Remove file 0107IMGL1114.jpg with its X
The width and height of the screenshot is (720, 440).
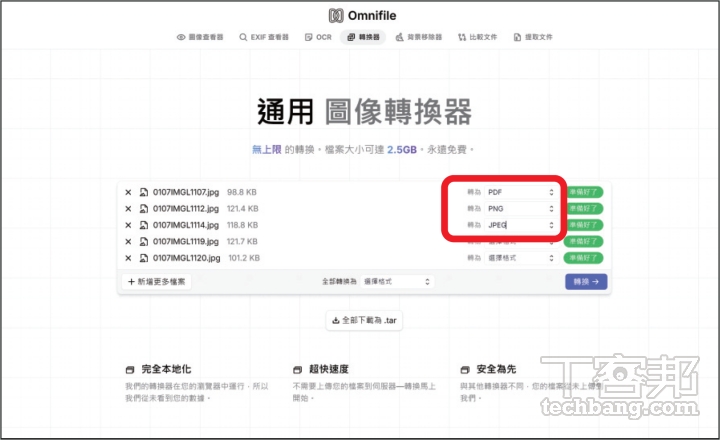pos(128,225)
